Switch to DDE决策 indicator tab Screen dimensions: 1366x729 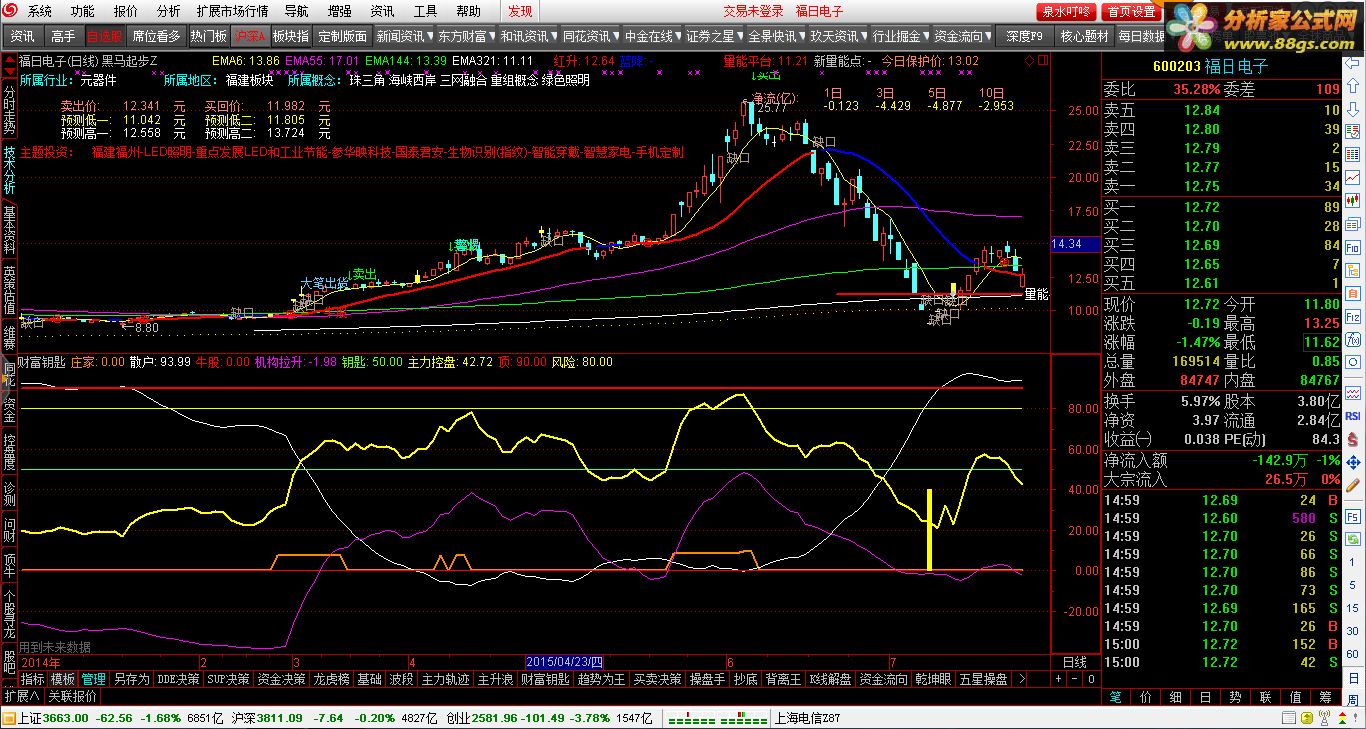click(x=178, y=679)
